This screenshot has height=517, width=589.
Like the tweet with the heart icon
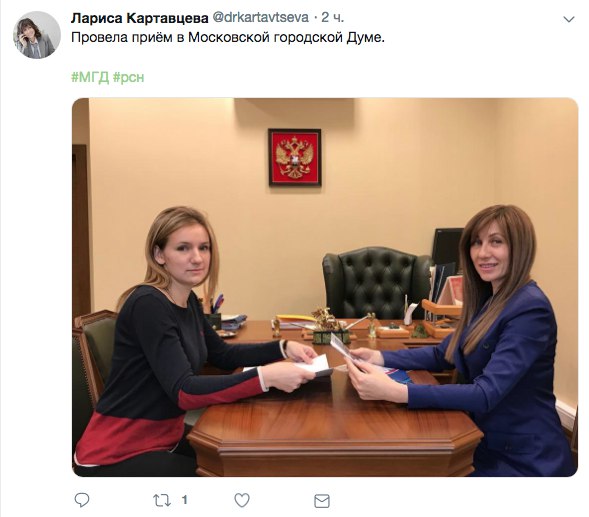click(242, 500)
